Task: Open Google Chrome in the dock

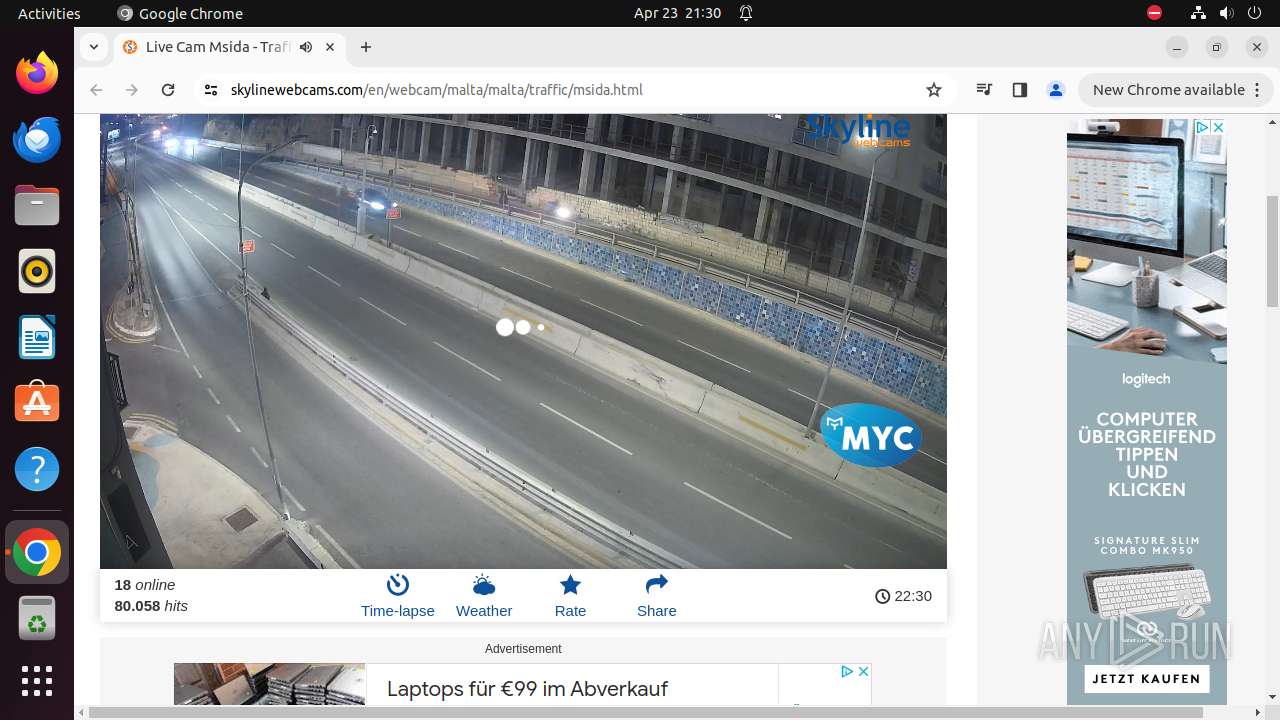Action: 37,553
